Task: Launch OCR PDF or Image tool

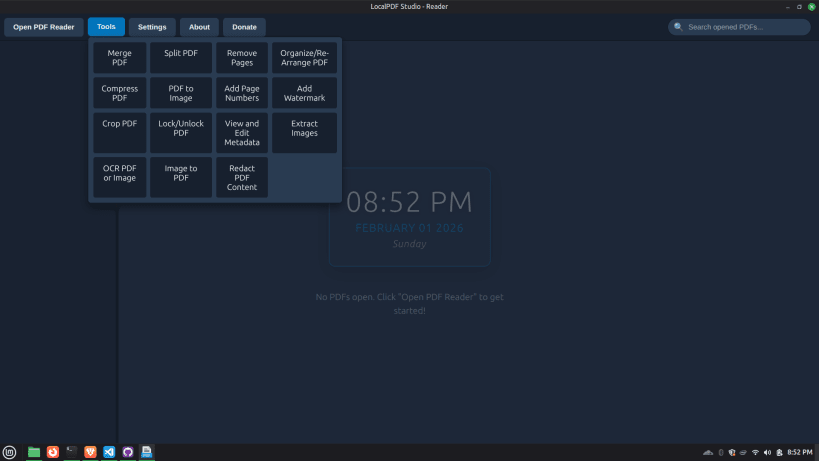Action: (x=120, y=178)
